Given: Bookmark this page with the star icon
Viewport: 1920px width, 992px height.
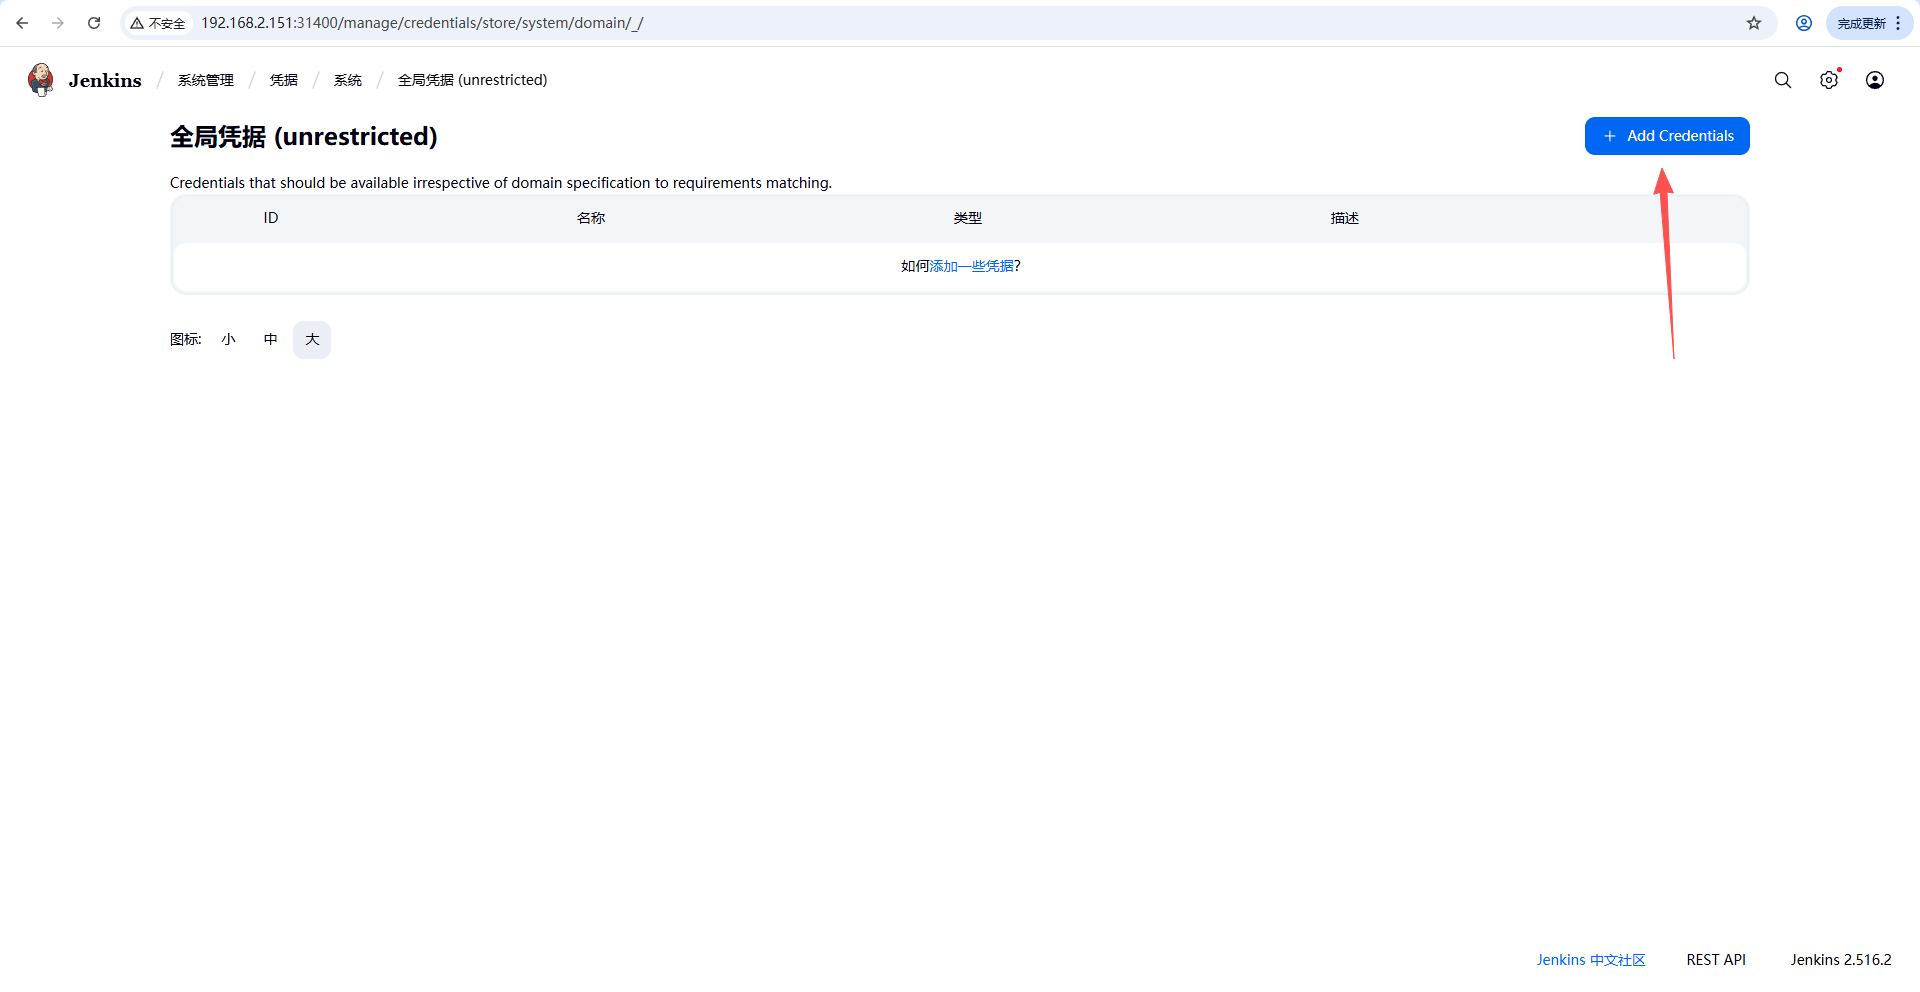Looking at the screenshot, I should coord(1754,23).
